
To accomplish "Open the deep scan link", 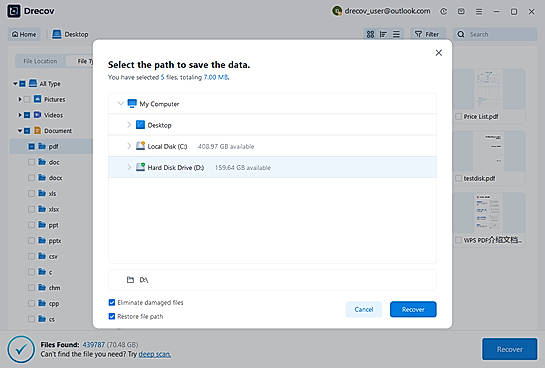I will point(154,354).
